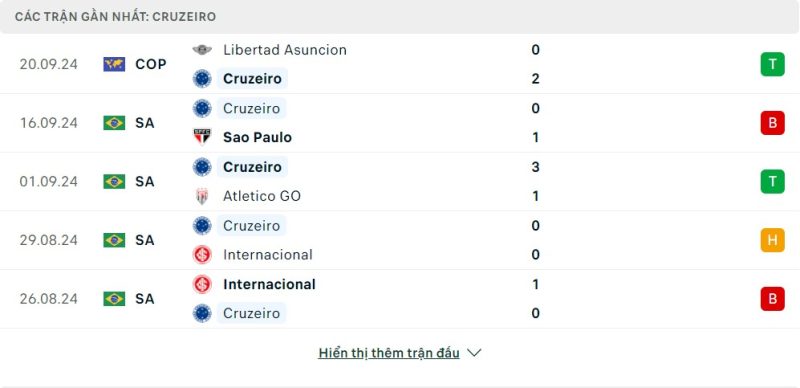Click the COP world competition flag icon
Screen dimensions: 800x388
click(114, 64)
